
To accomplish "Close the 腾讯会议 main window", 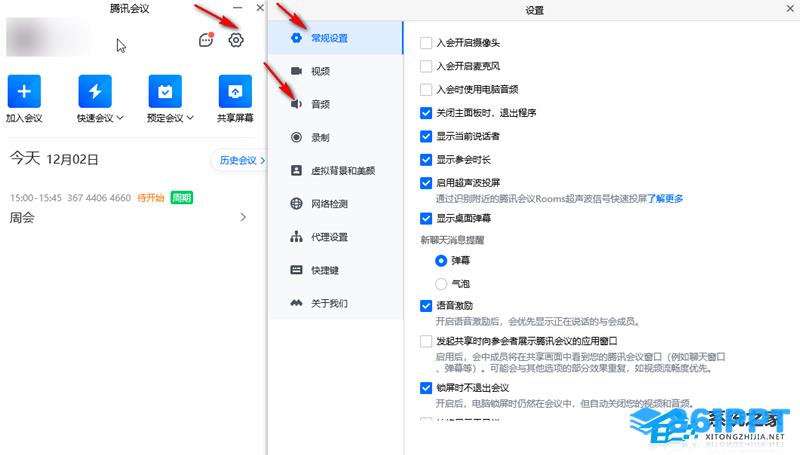I will (x=260, y=8).
